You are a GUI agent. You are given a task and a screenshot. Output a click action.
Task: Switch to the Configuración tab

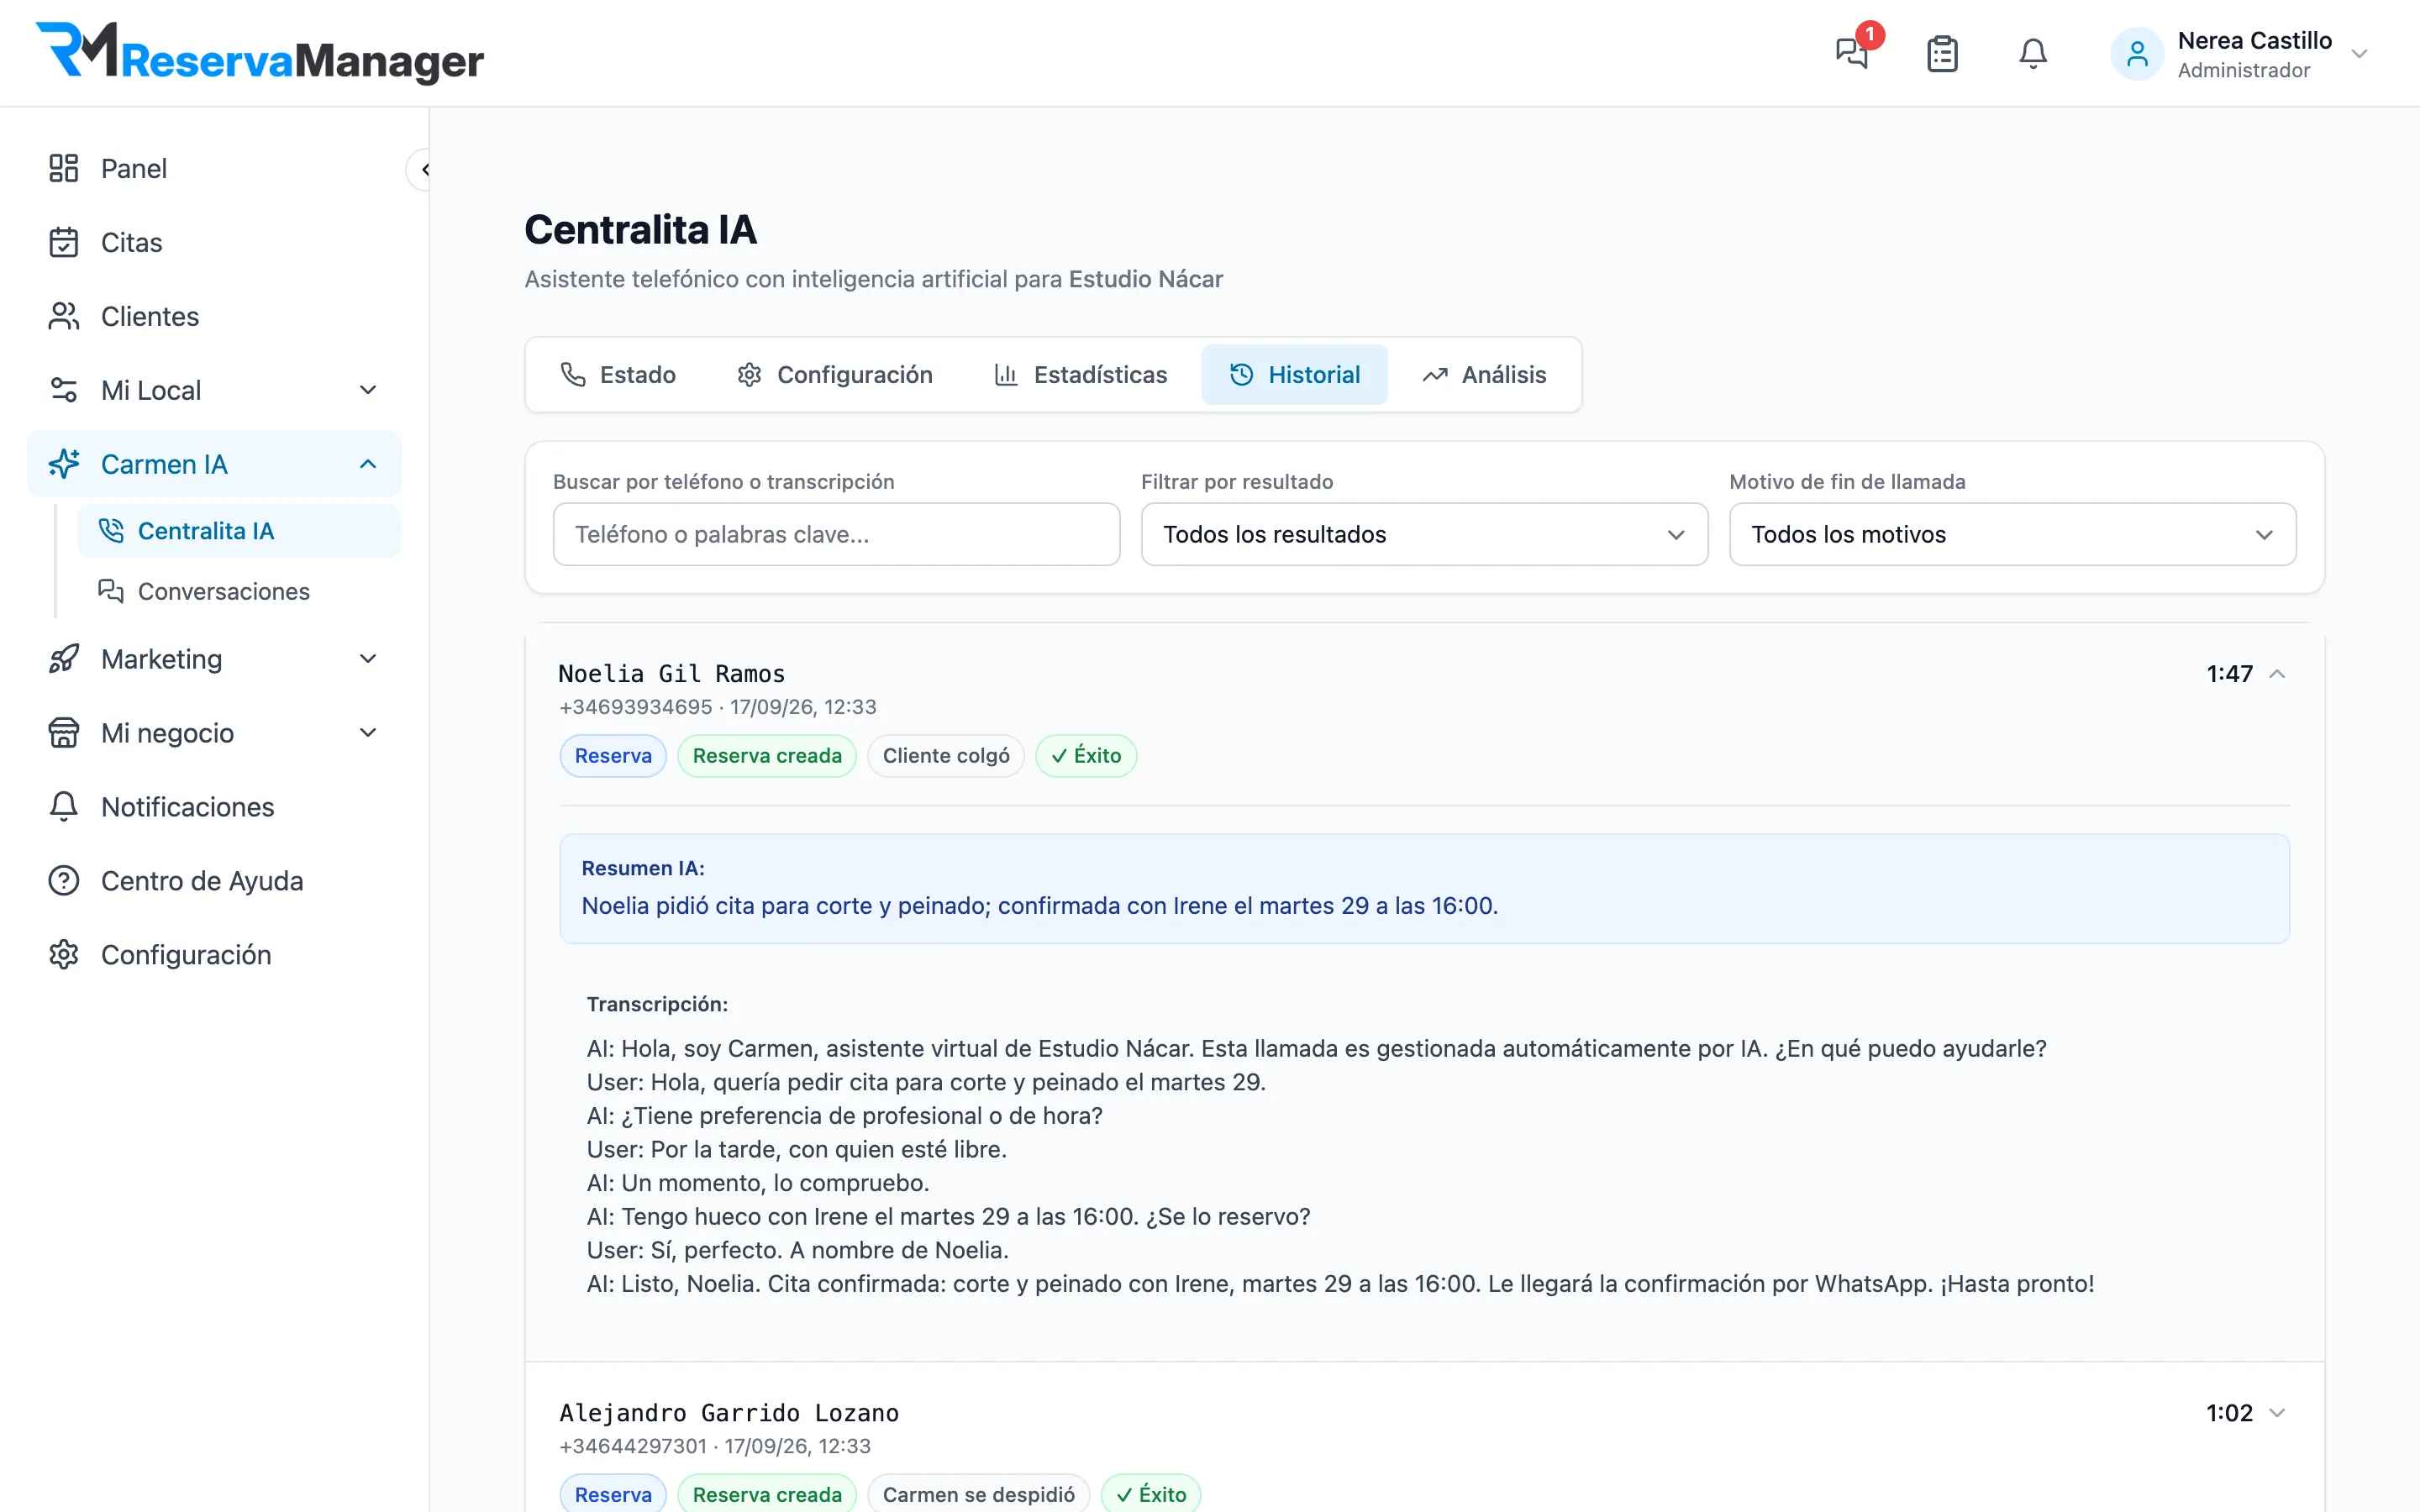(x=835, y=375)
